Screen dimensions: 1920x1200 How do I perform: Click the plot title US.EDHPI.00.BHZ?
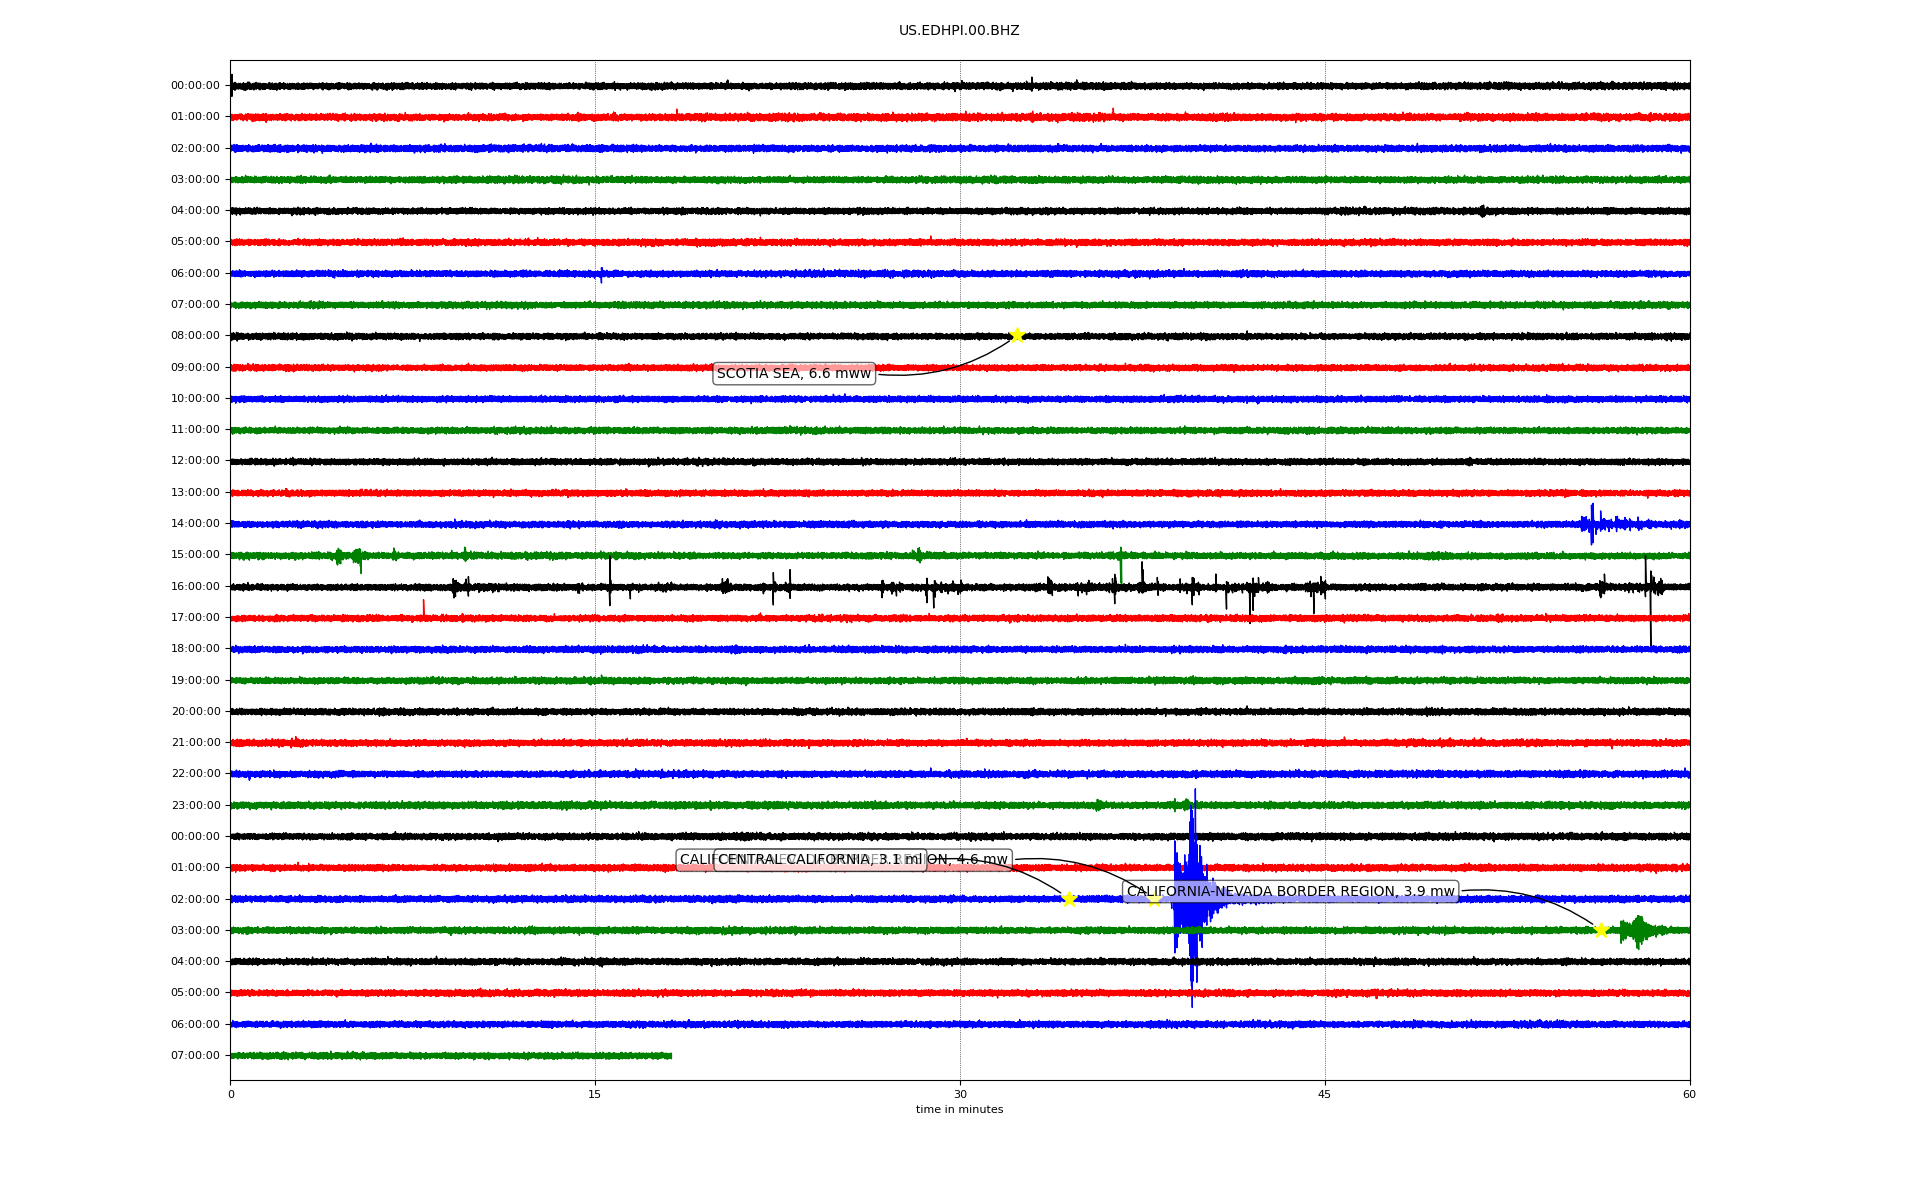(x=959, y=31)
